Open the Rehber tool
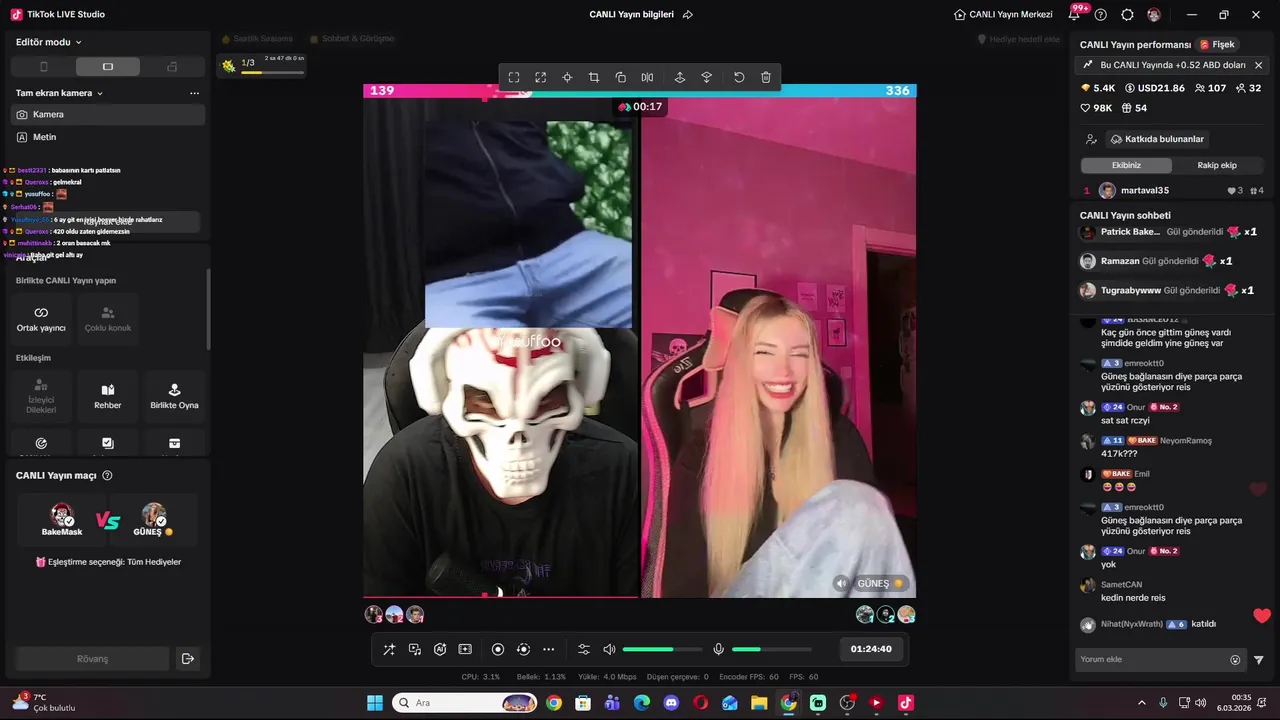This screenshot has height=720, width=1280. pyautogui.click(x=108, y=396)
